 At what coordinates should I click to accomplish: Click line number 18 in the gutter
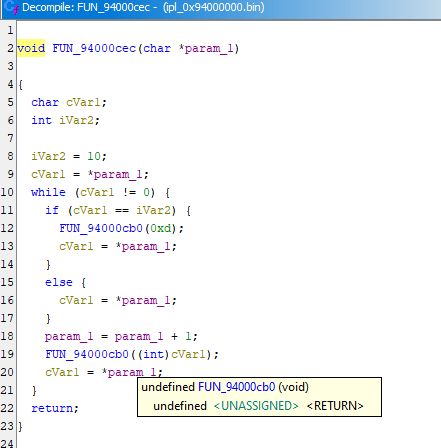pos(7,336)
